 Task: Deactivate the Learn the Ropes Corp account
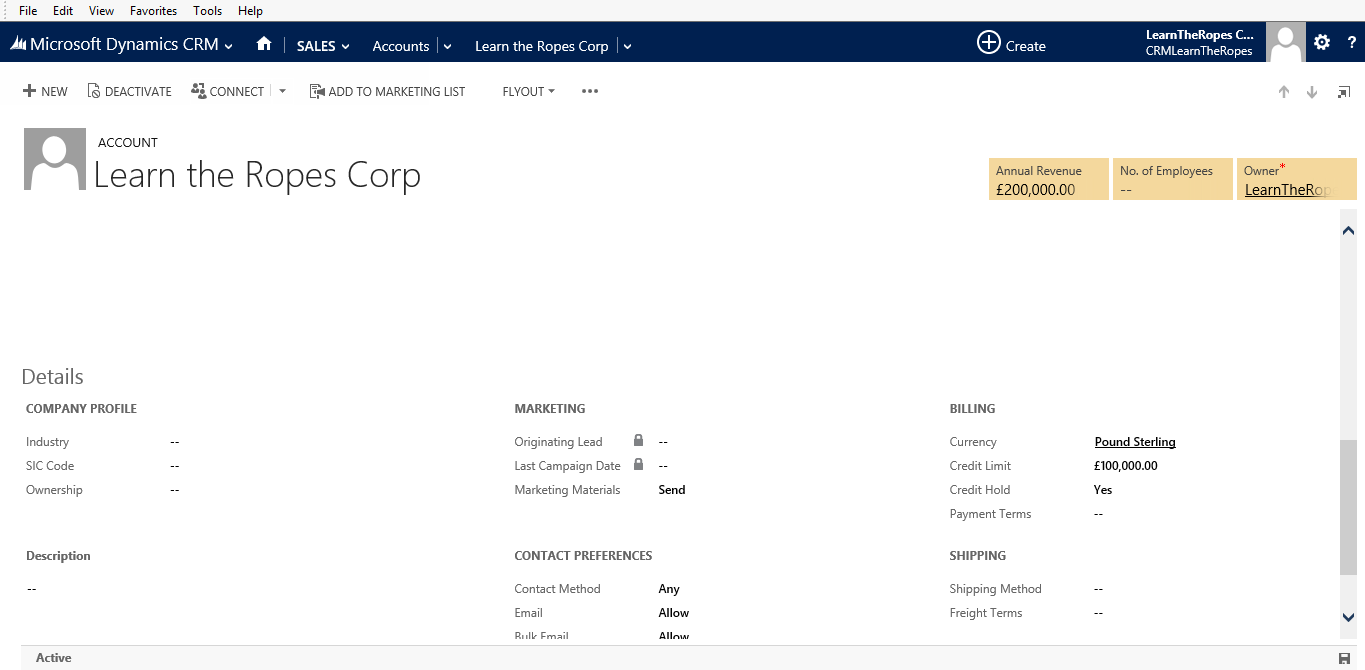[x=129, y=91]
